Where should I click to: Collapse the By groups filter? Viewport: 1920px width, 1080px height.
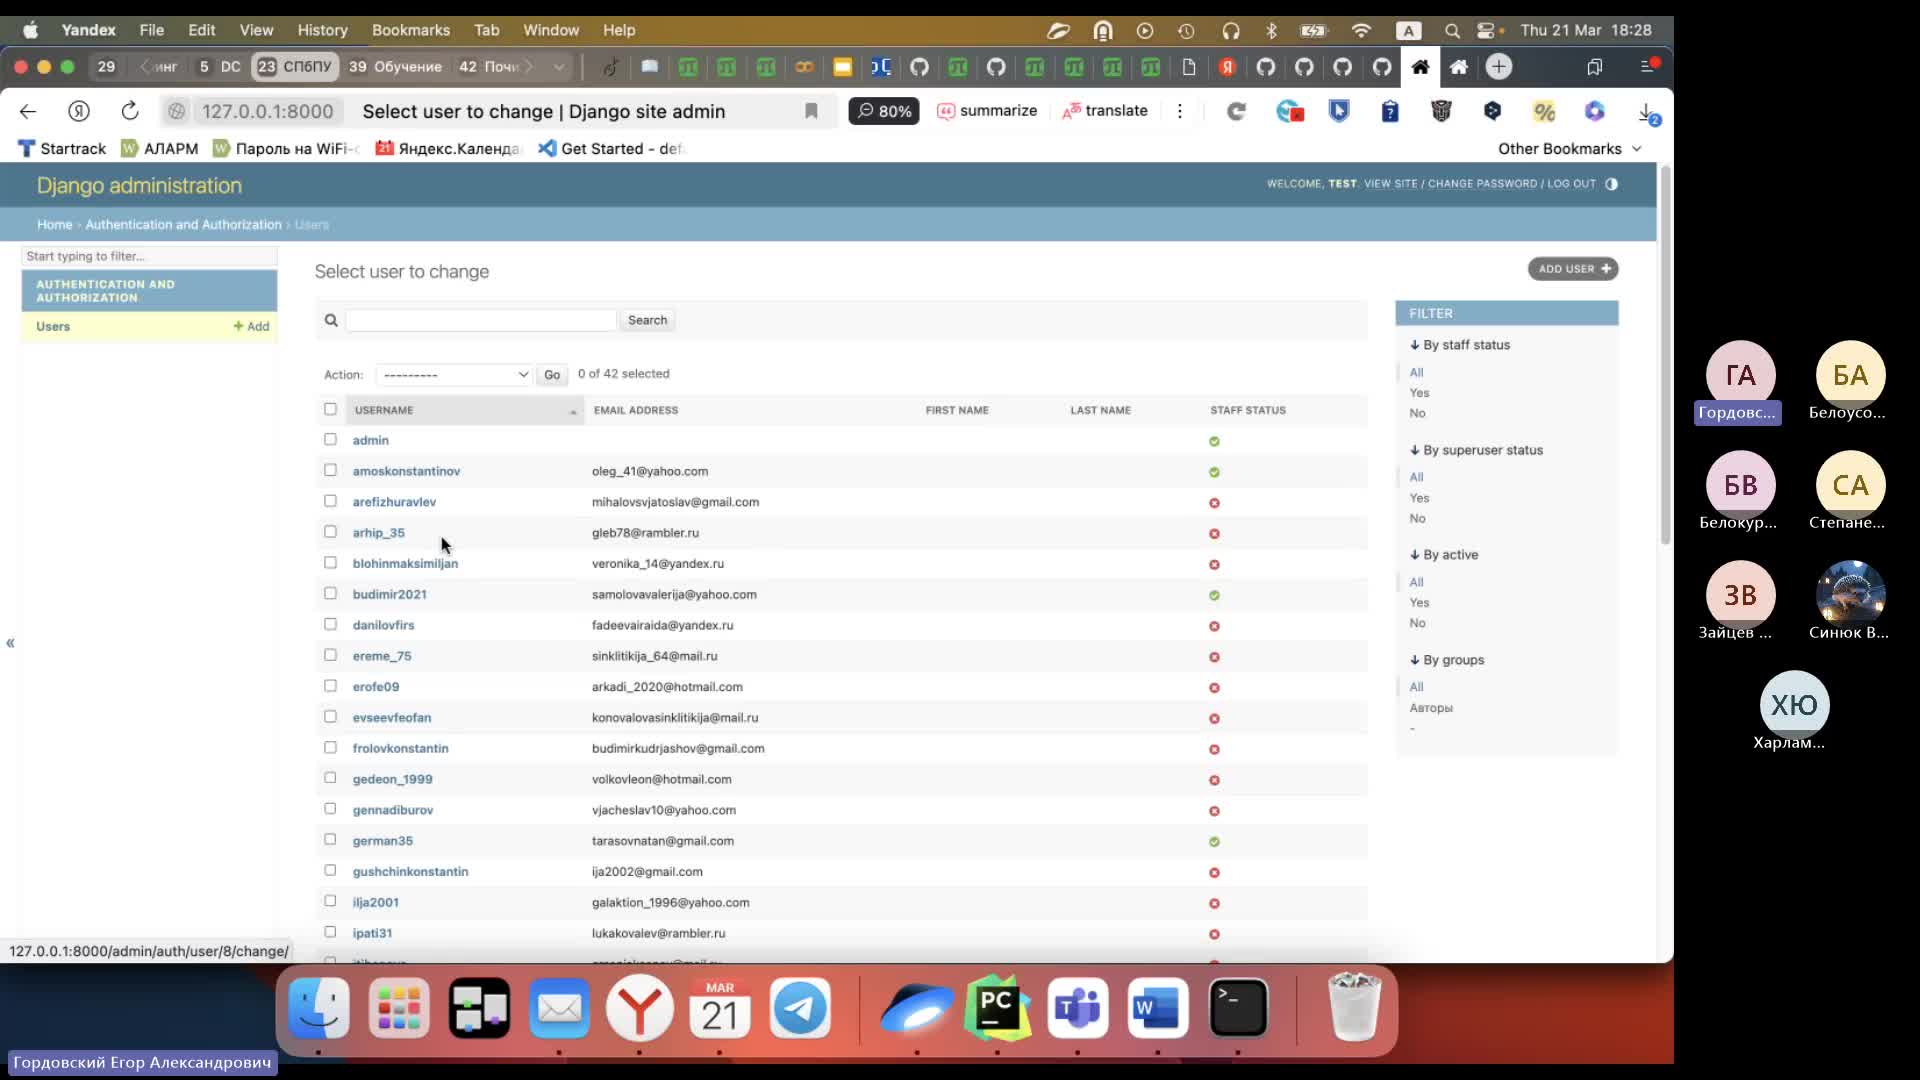coord(1447,660)
